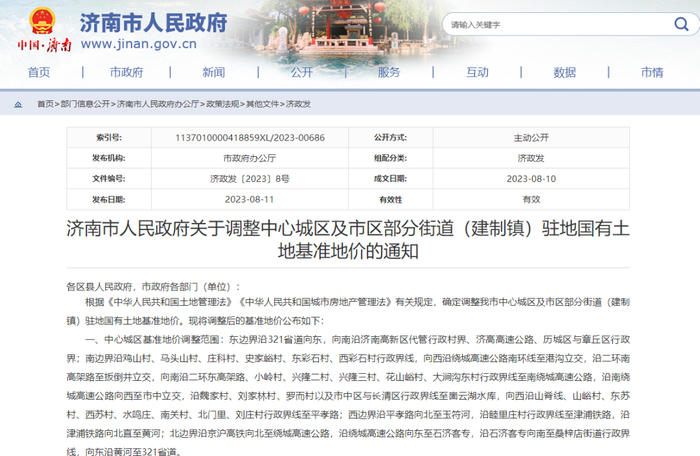Go to the 市政府 navigation tab
Viewport: 700px width, 456px height.
coord(126,72)
